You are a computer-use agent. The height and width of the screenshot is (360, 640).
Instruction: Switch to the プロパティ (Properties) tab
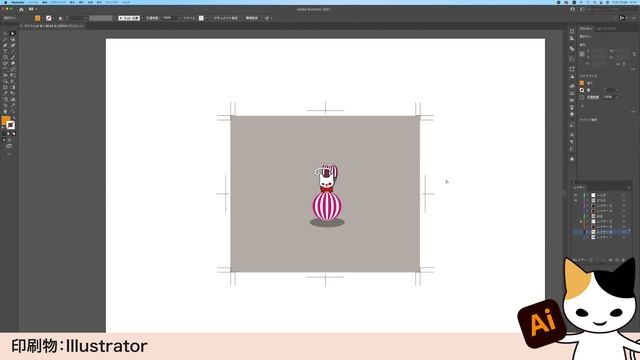pyautogui.click(x=587, y=29)
